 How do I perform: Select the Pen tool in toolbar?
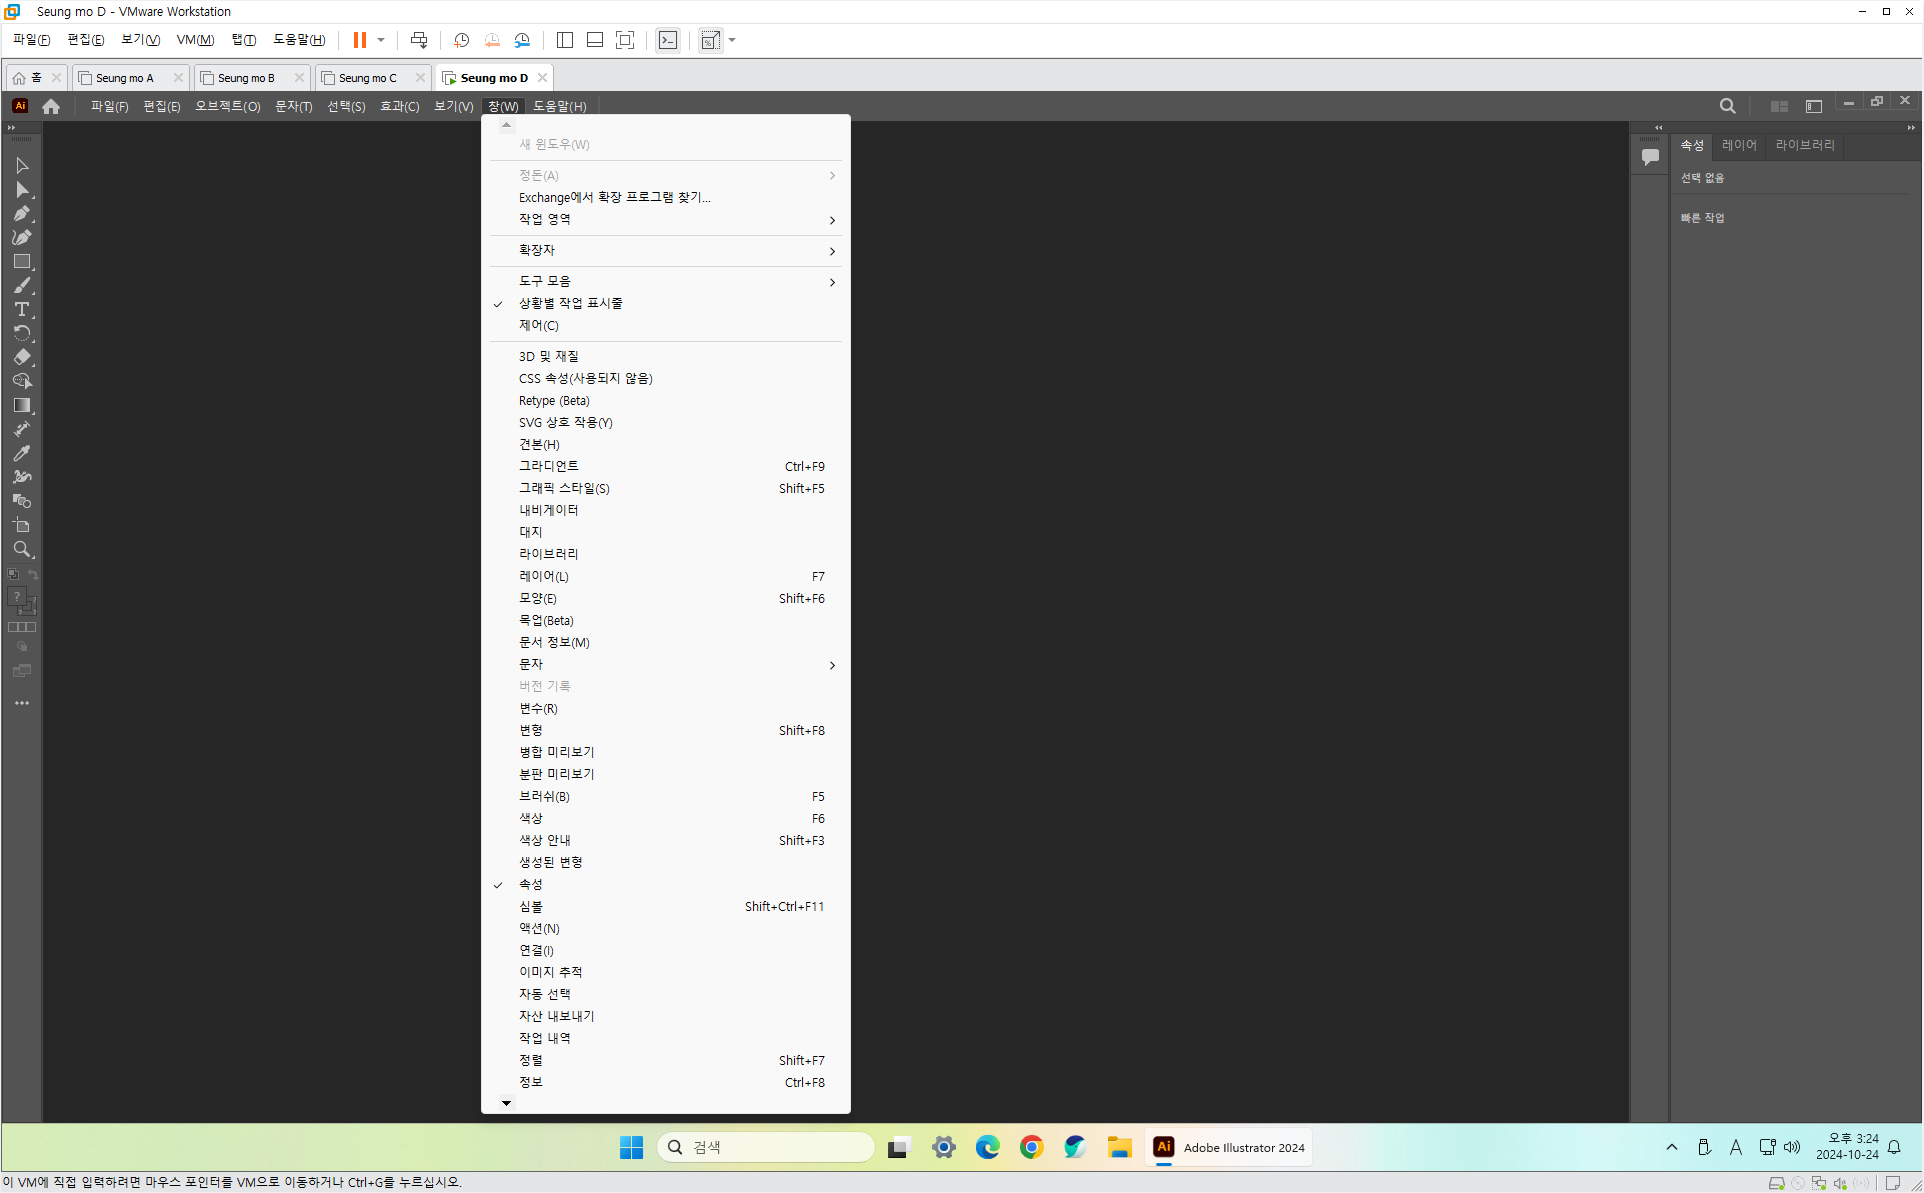(22, 214)
